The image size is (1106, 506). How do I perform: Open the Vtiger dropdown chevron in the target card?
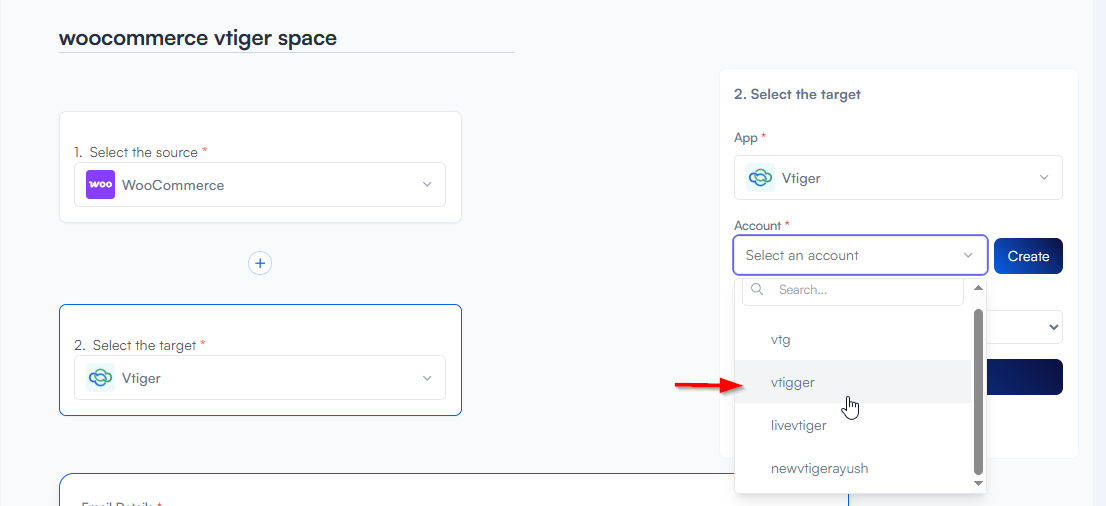coord(427,378)
